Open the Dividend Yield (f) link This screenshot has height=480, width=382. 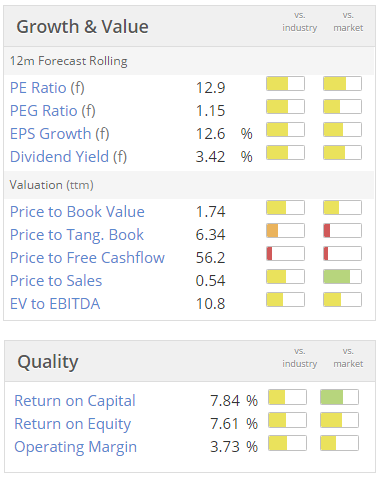tap(68, 157)
